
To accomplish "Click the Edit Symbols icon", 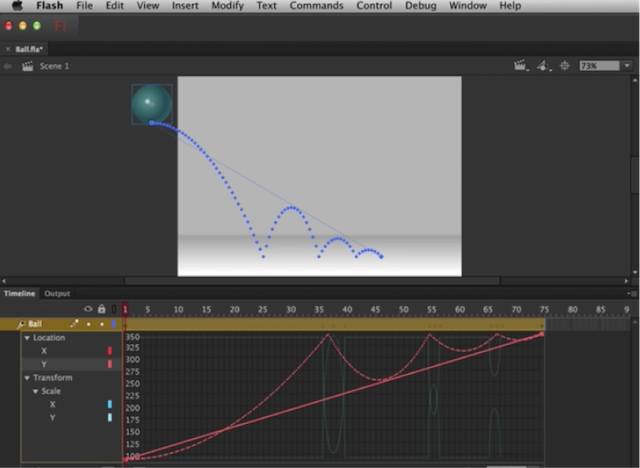I will 543,66.
